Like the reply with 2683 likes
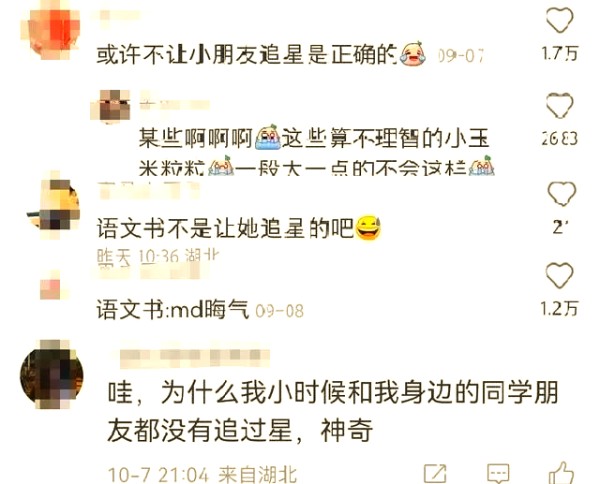Viewport: 600px width, 484px height. (x=559, y=105)
